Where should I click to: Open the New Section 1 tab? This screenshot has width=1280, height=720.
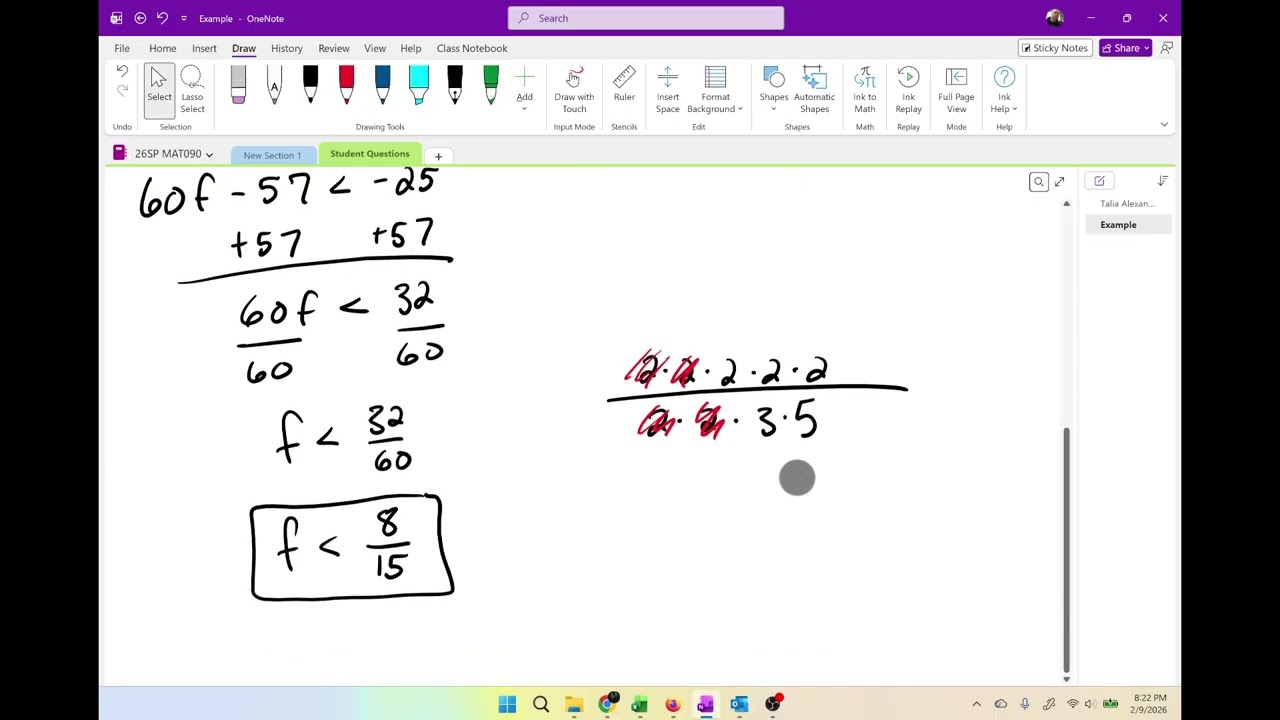point(272,155)
